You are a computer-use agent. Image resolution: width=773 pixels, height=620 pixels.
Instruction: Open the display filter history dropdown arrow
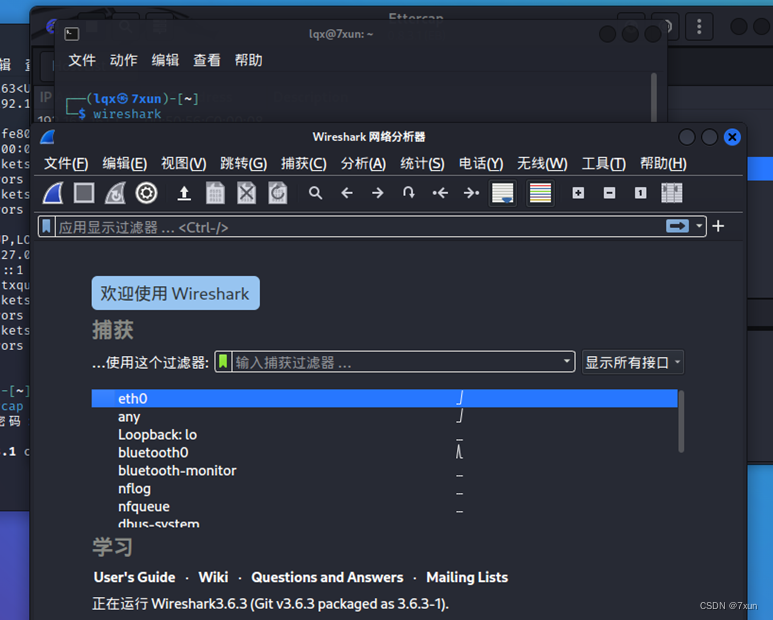click(699, 226)
